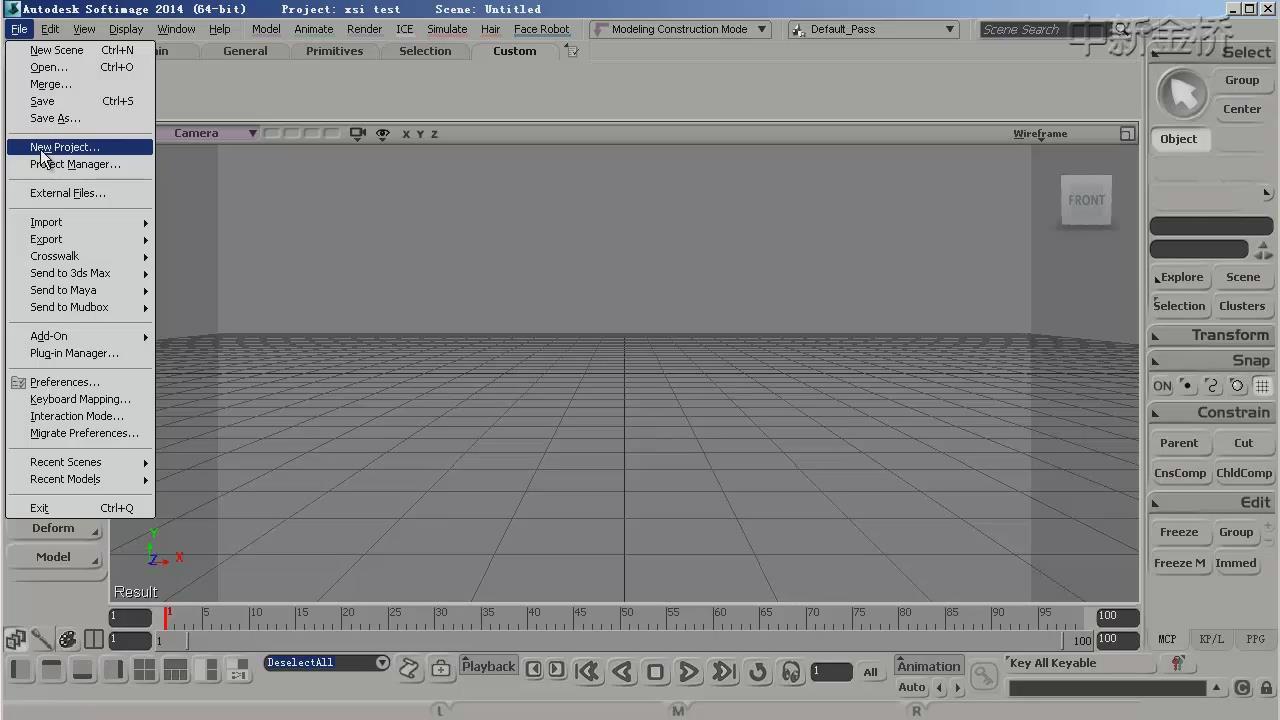Click the overlapping windows icon at bottom-left
The height and width of the screenshot is (720, 1280).
click(x=16, y=639)
